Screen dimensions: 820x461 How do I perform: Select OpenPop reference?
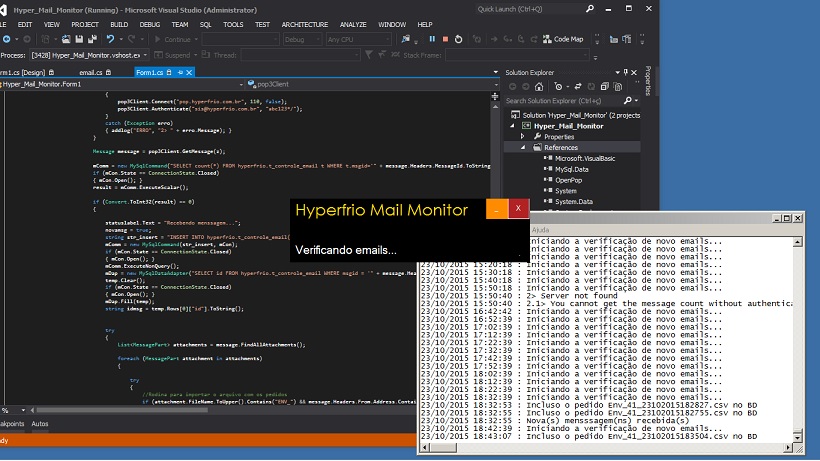coord(568,180)
